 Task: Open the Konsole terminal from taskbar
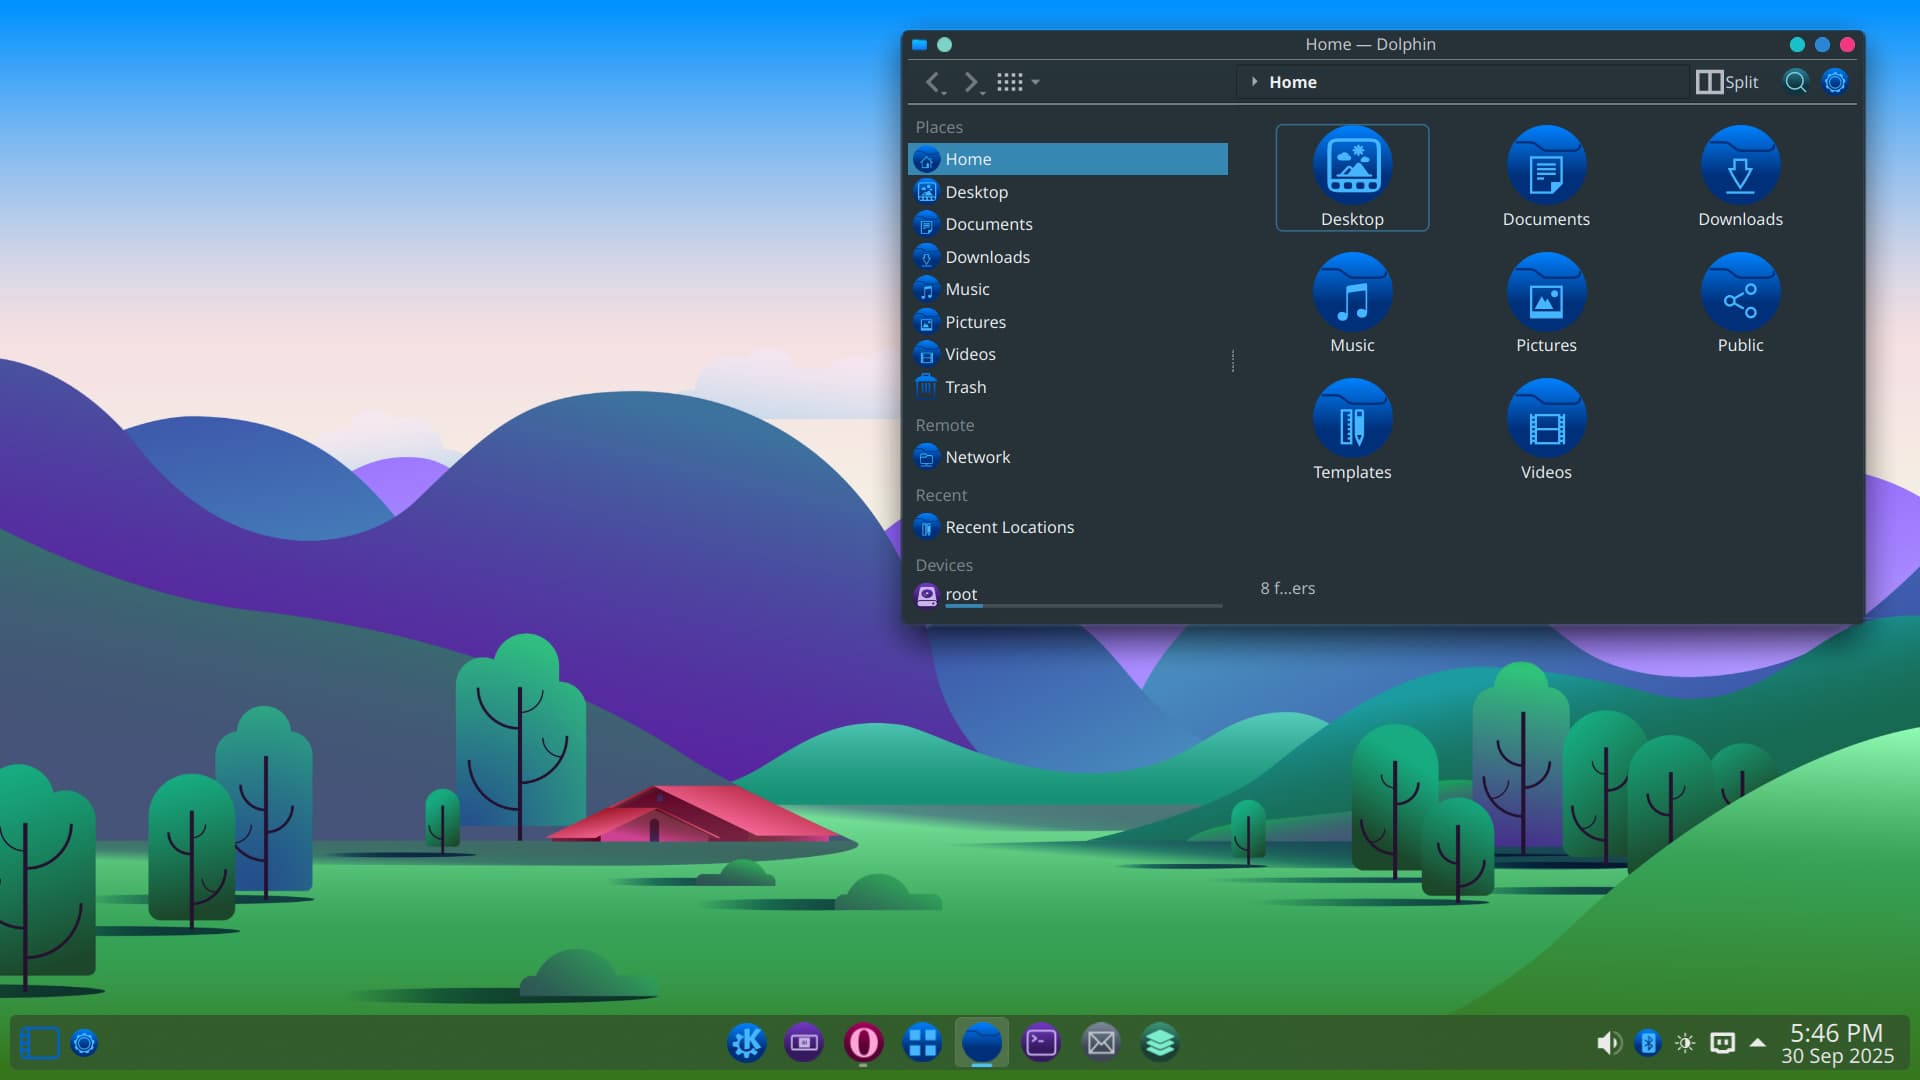[1041, 1043]
